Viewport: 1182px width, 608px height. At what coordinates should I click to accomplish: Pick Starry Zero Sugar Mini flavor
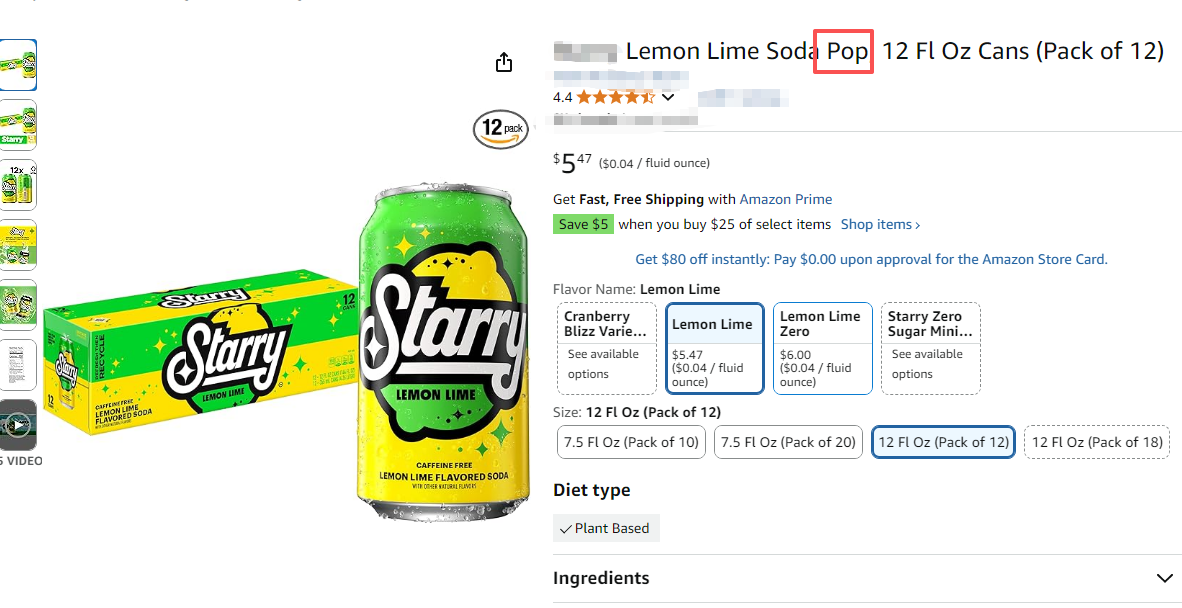point(930,348)
